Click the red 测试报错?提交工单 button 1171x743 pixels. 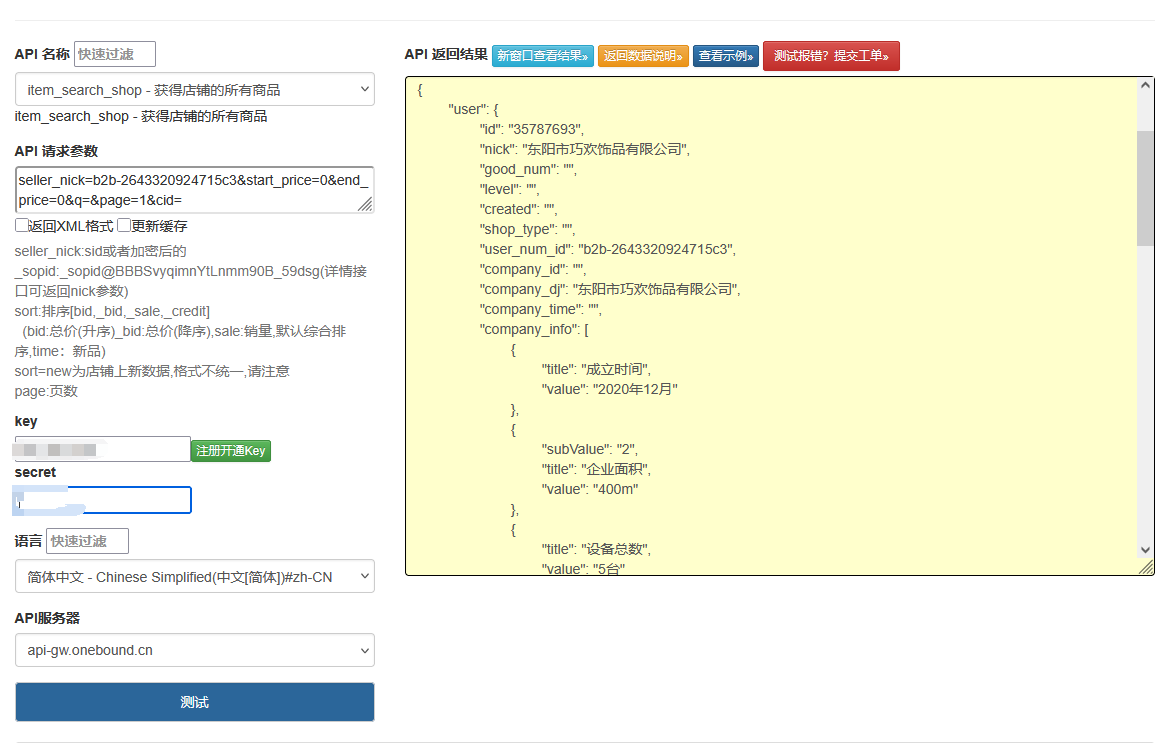[831, 56]
